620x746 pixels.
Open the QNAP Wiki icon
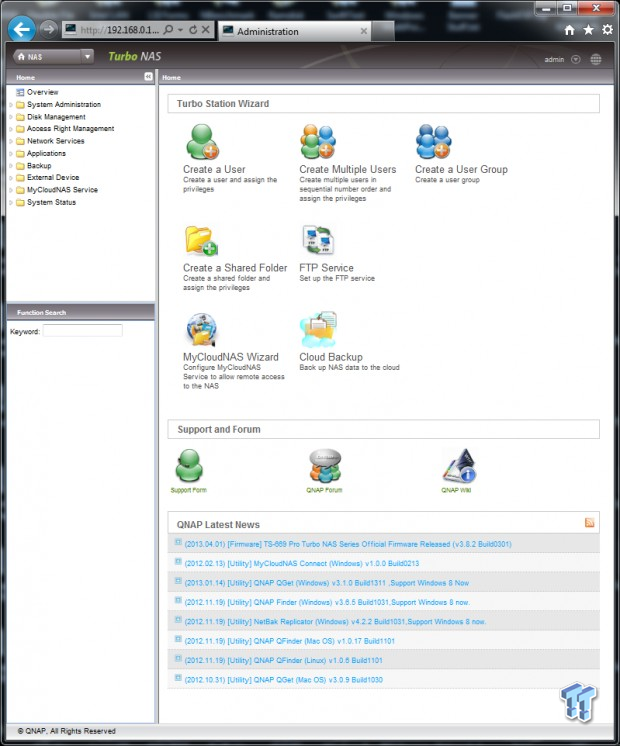tap(459, 466)
